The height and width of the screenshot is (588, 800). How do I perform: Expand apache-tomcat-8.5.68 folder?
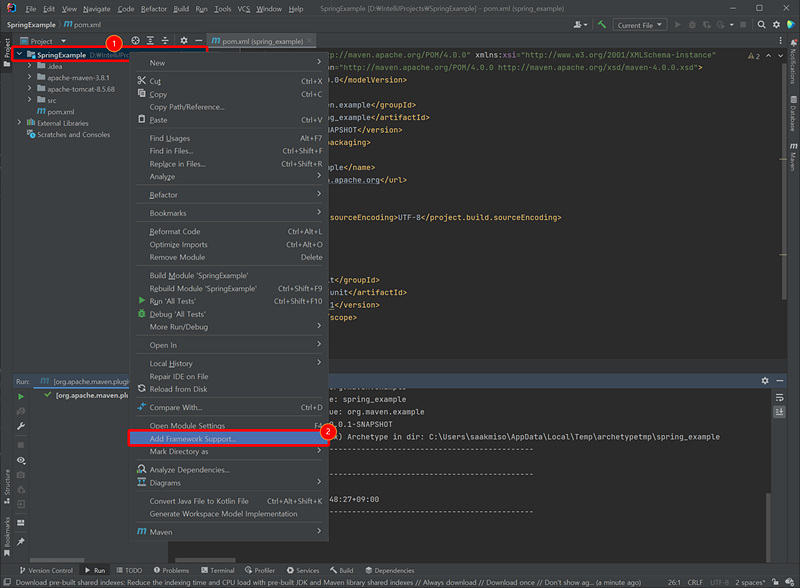(30, 88)
